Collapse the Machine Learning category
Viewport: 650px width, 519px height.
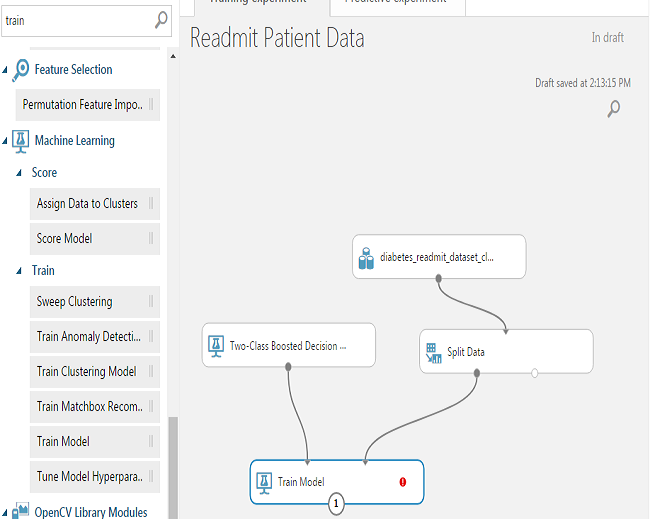click(5, 141)
